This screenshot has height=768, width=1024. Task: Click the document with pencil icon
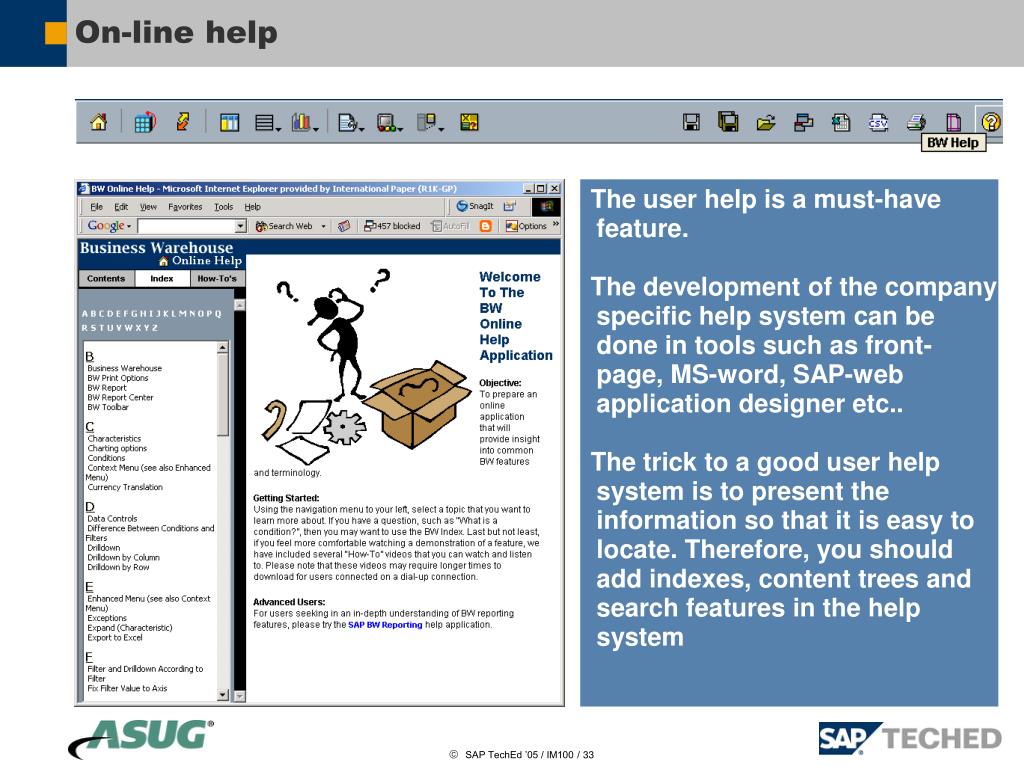pos(347,122)
